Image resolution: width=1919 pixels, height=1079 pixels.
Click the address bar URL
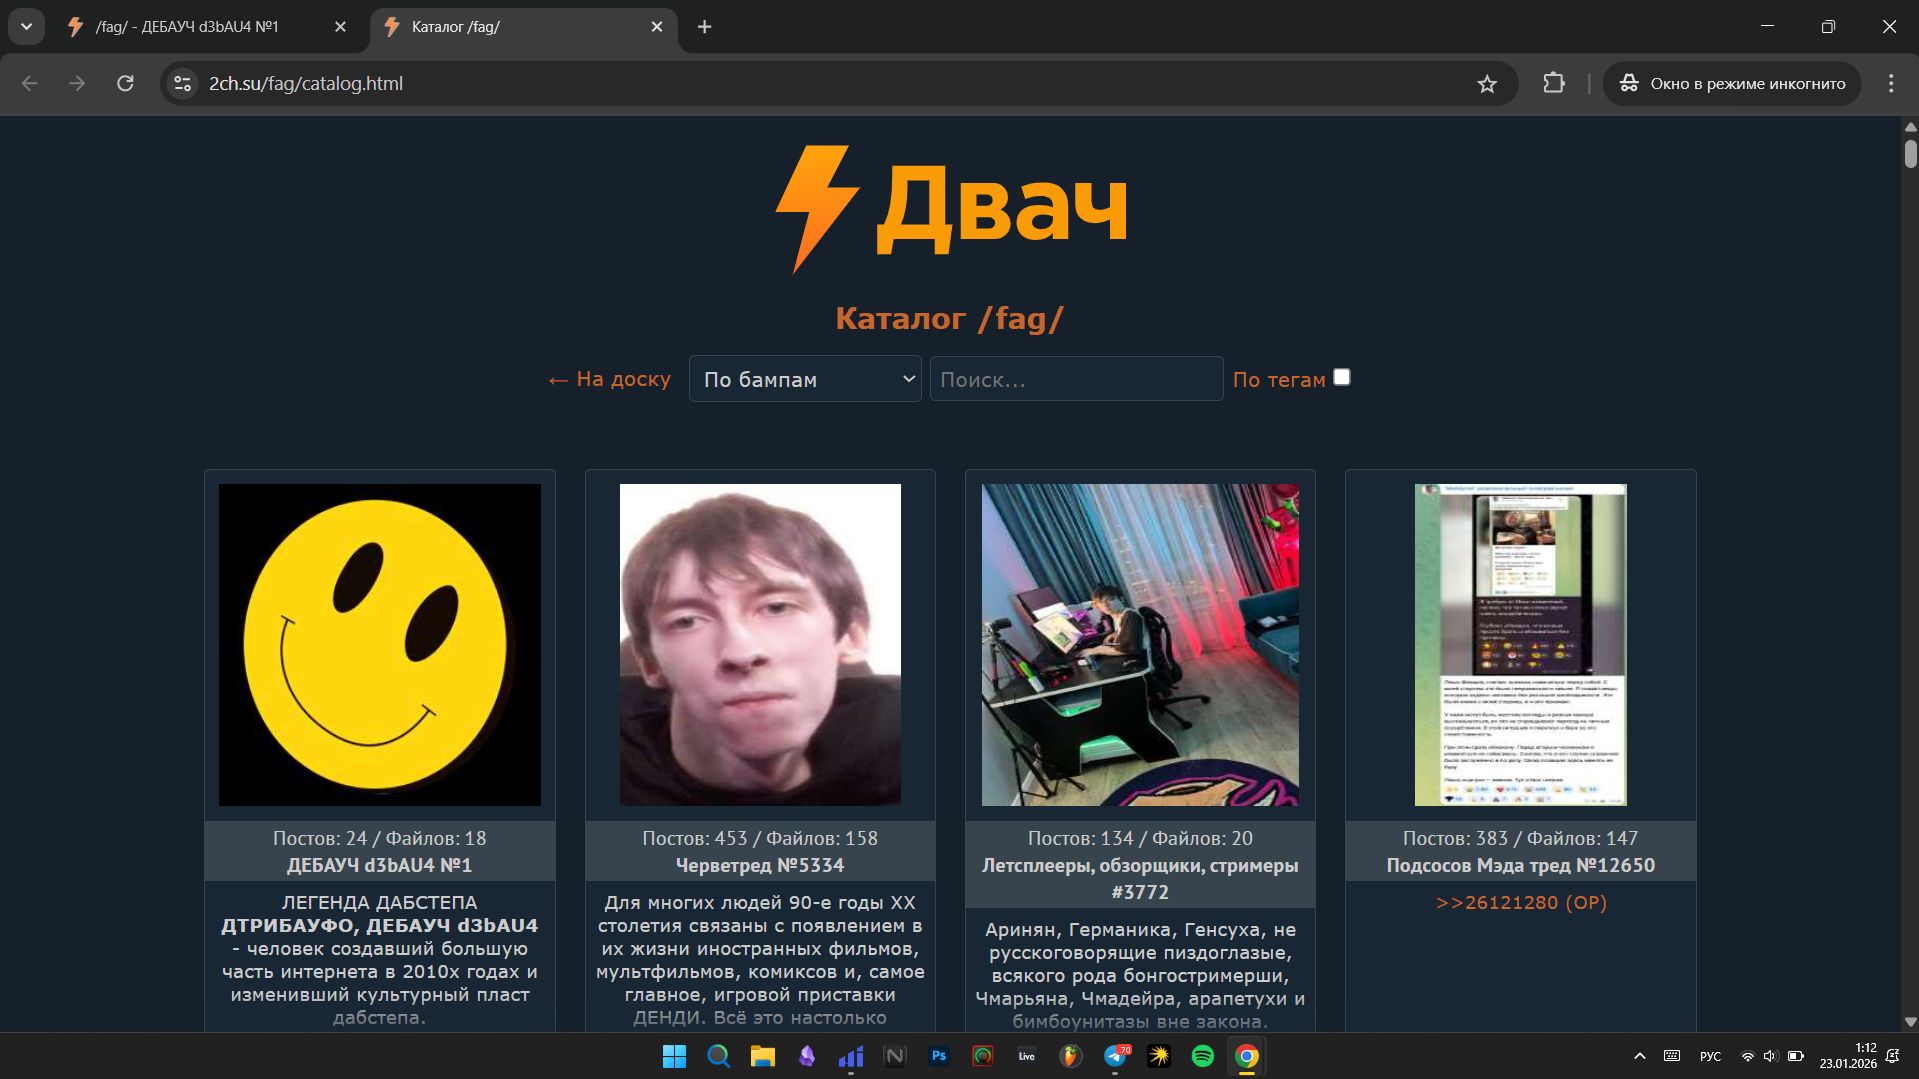306,84
